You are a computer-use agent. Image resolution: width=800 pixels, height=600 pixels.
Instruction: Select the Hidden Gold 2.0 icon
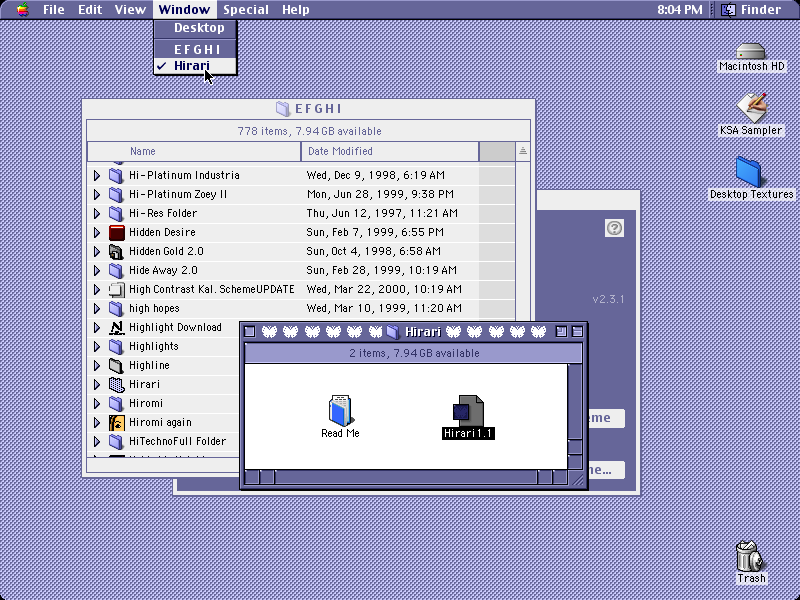[116, 251]
